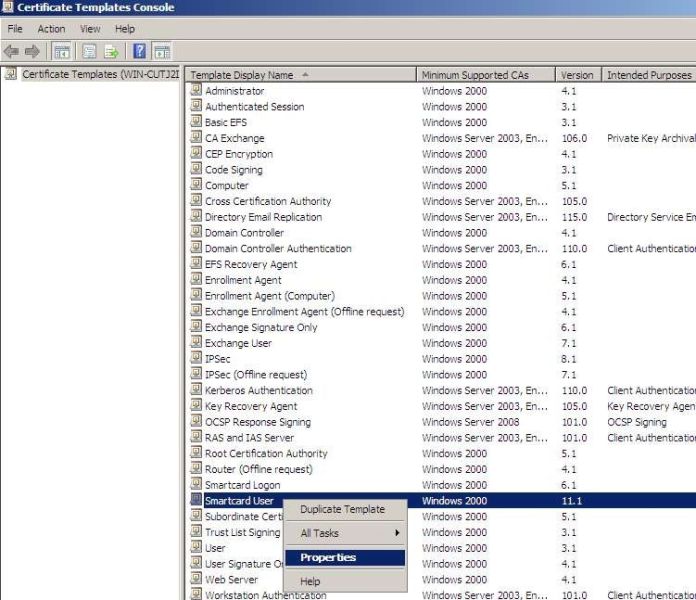Click the Basic EFS template icon
Screen dimensions: 696x600
[196, 122]
